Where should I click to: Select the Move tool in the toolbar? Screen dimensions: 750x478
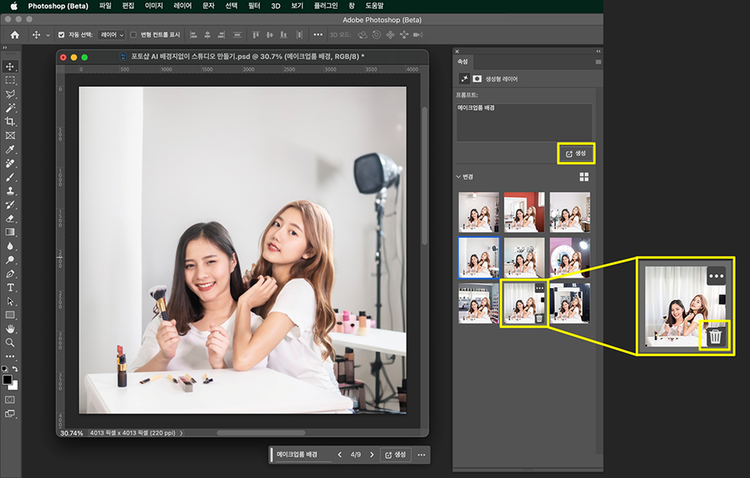coord(10,65)
